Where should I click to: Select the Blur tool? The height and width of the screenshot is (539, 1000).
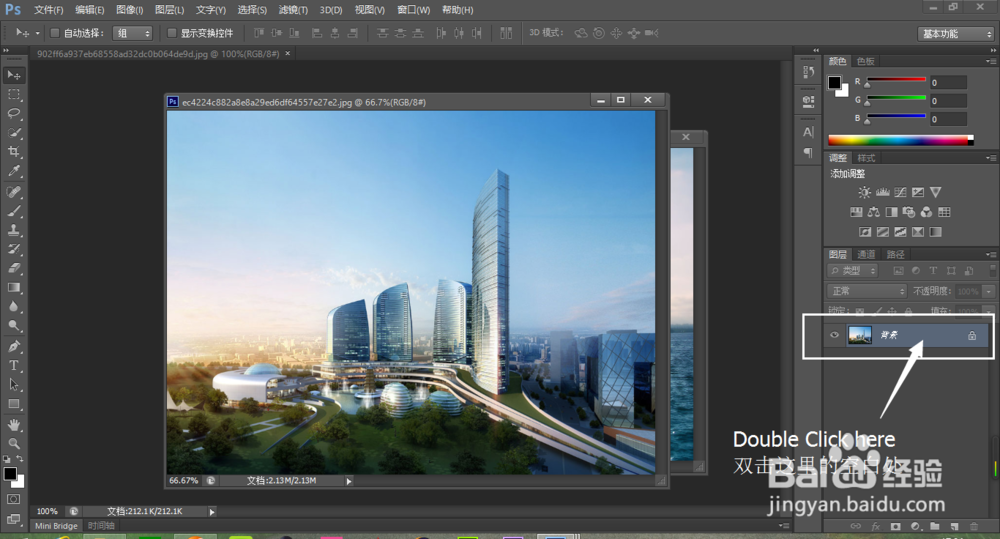pos(13,307)
